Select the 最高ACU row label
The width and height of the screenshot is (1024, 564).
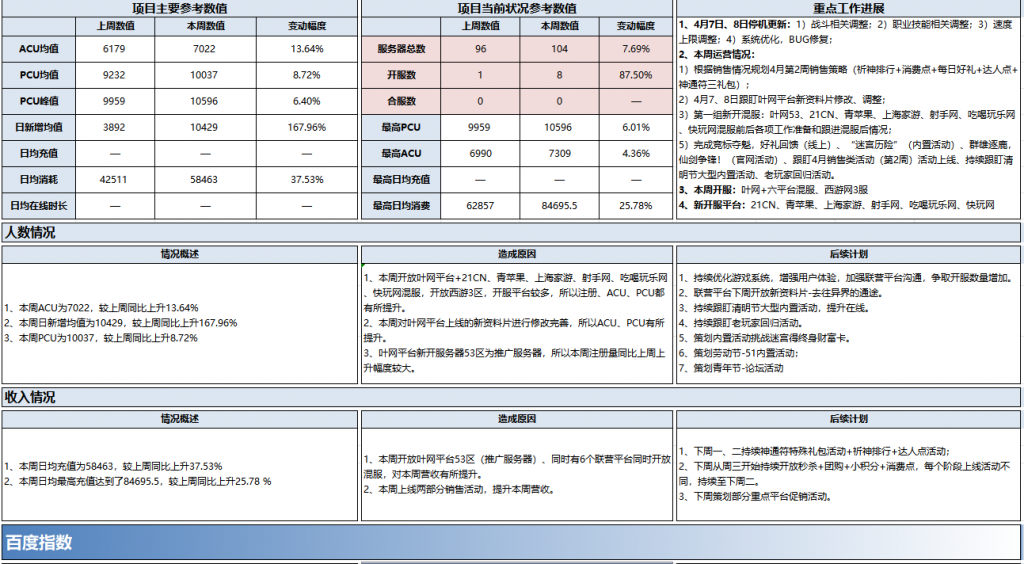pos(401,153)
